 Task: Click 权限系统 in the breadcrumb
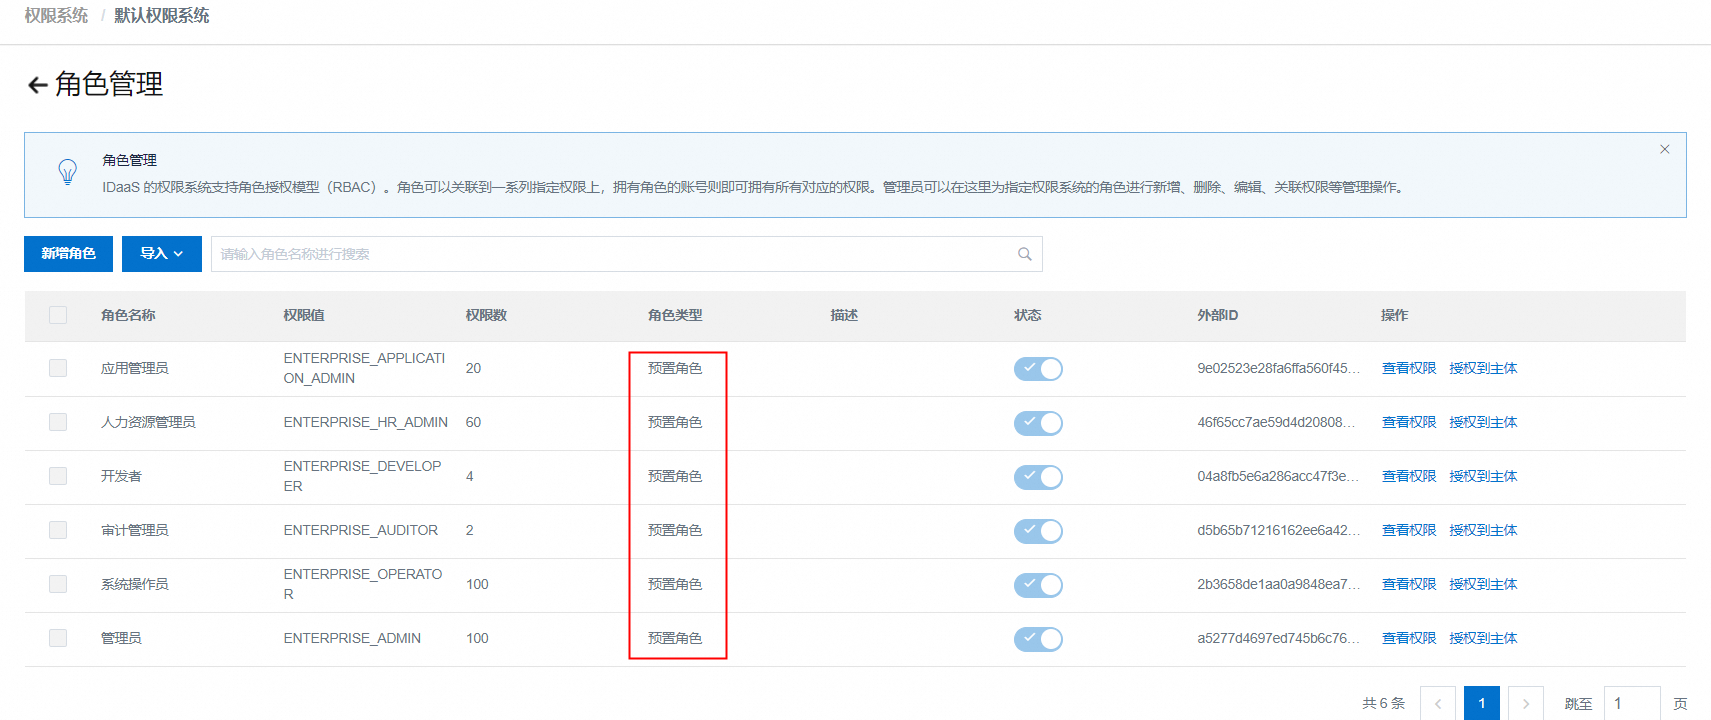click(56, 16)
